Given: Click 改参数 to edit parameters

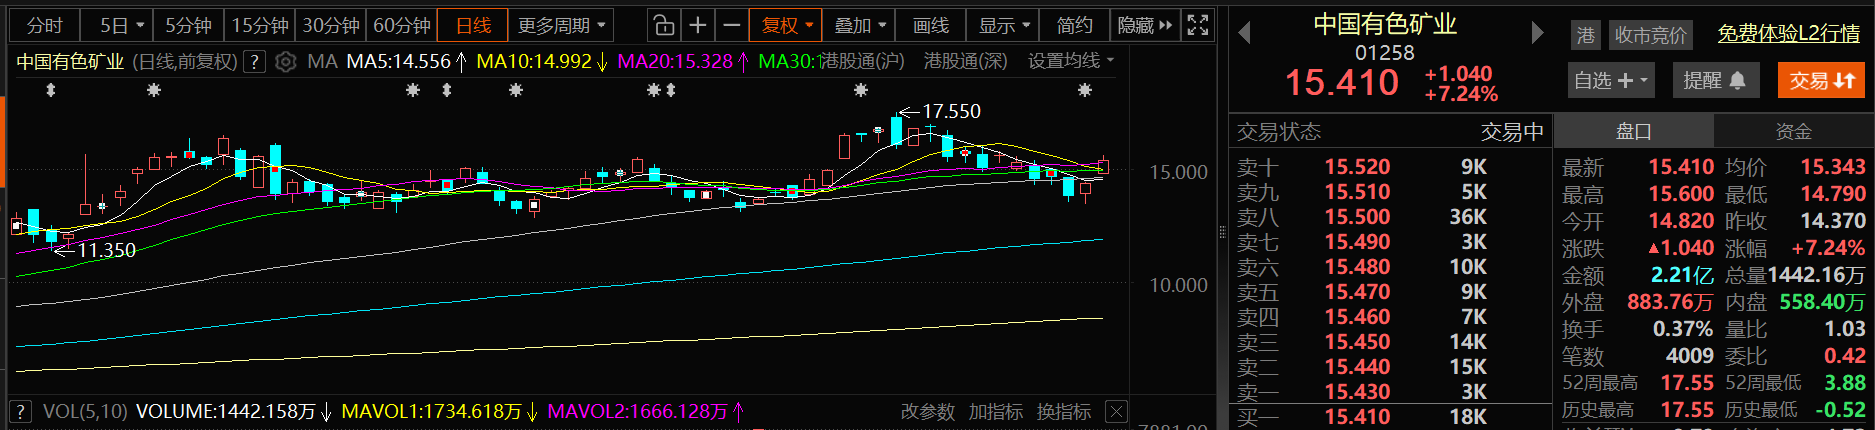Looking at the screenshot, I should click(928, 412).
